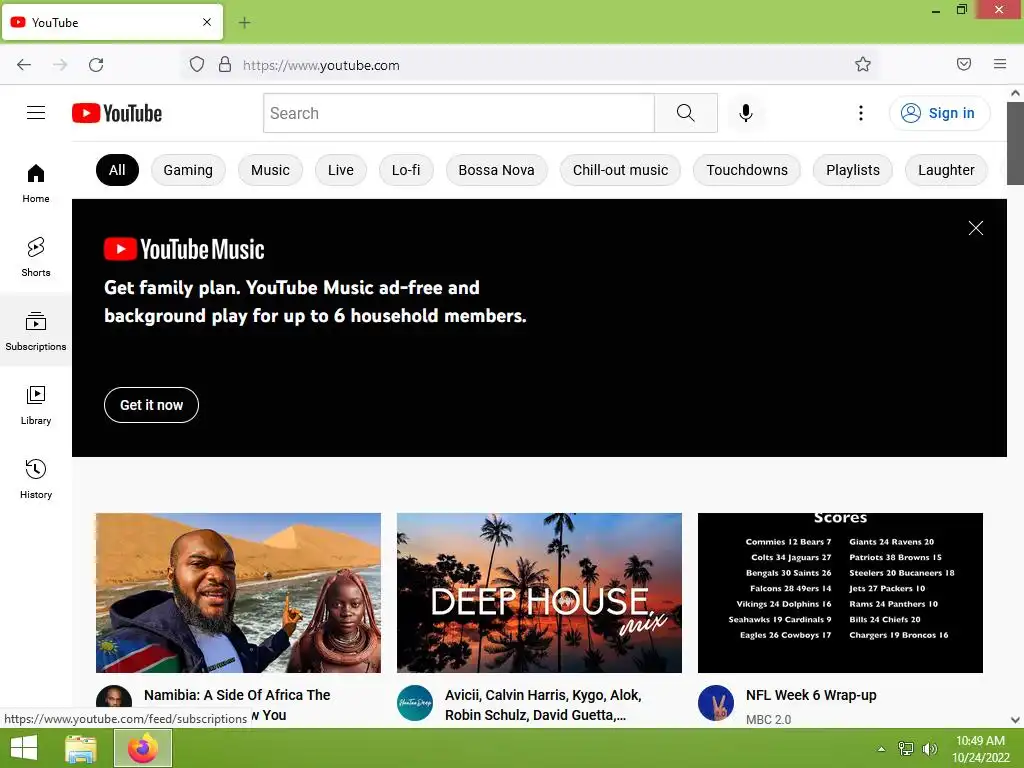This screenshot has height=768, width=1024.
Task: Select the Gaming filter chip
Action: tap(188, 170)
